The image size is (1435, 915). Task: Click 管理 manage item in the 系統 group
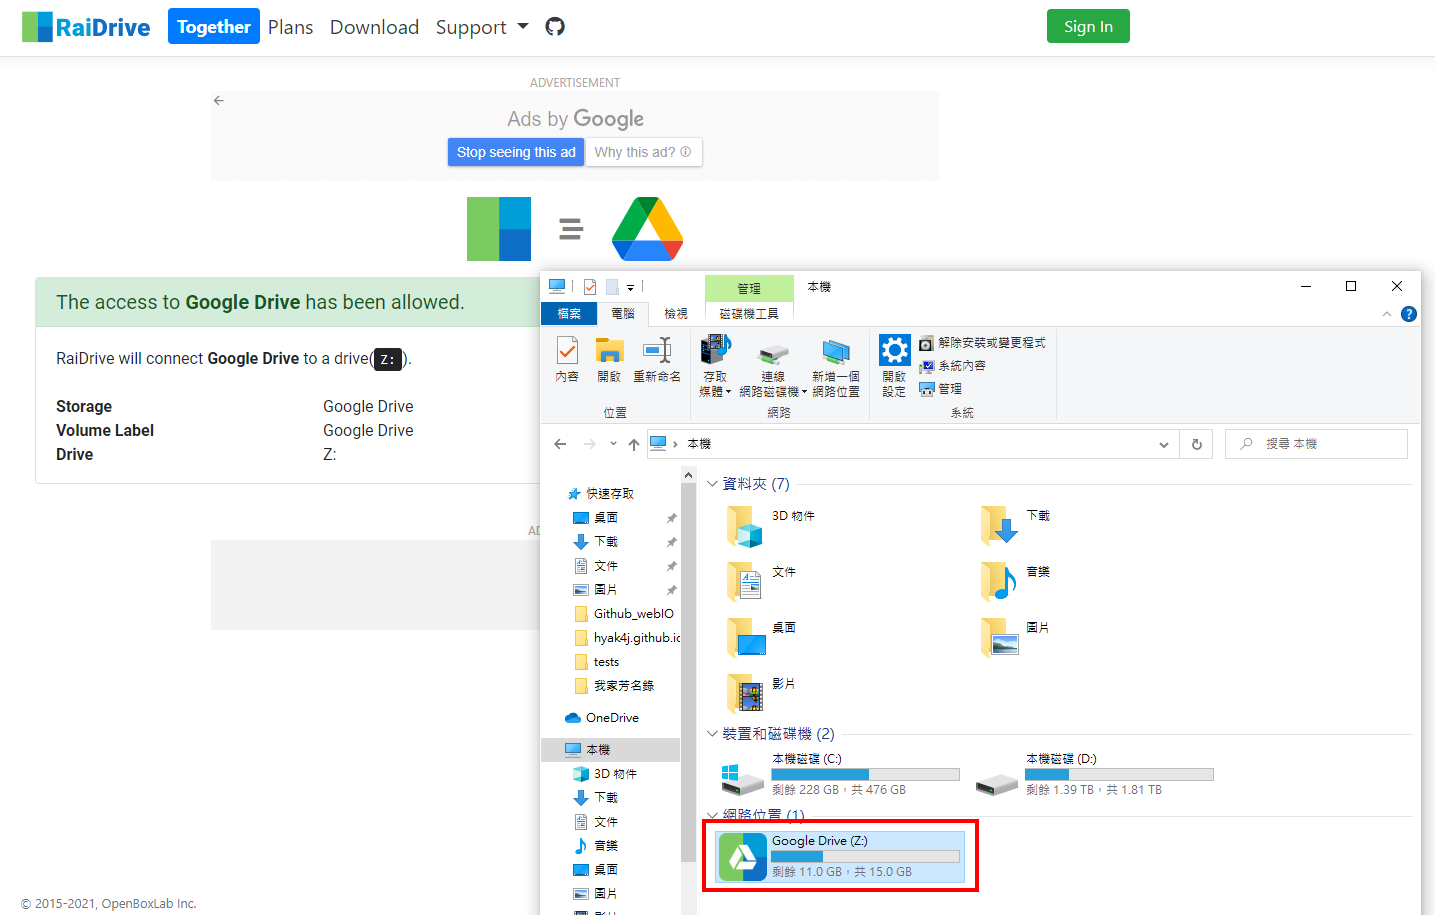[x=940, y=389]
